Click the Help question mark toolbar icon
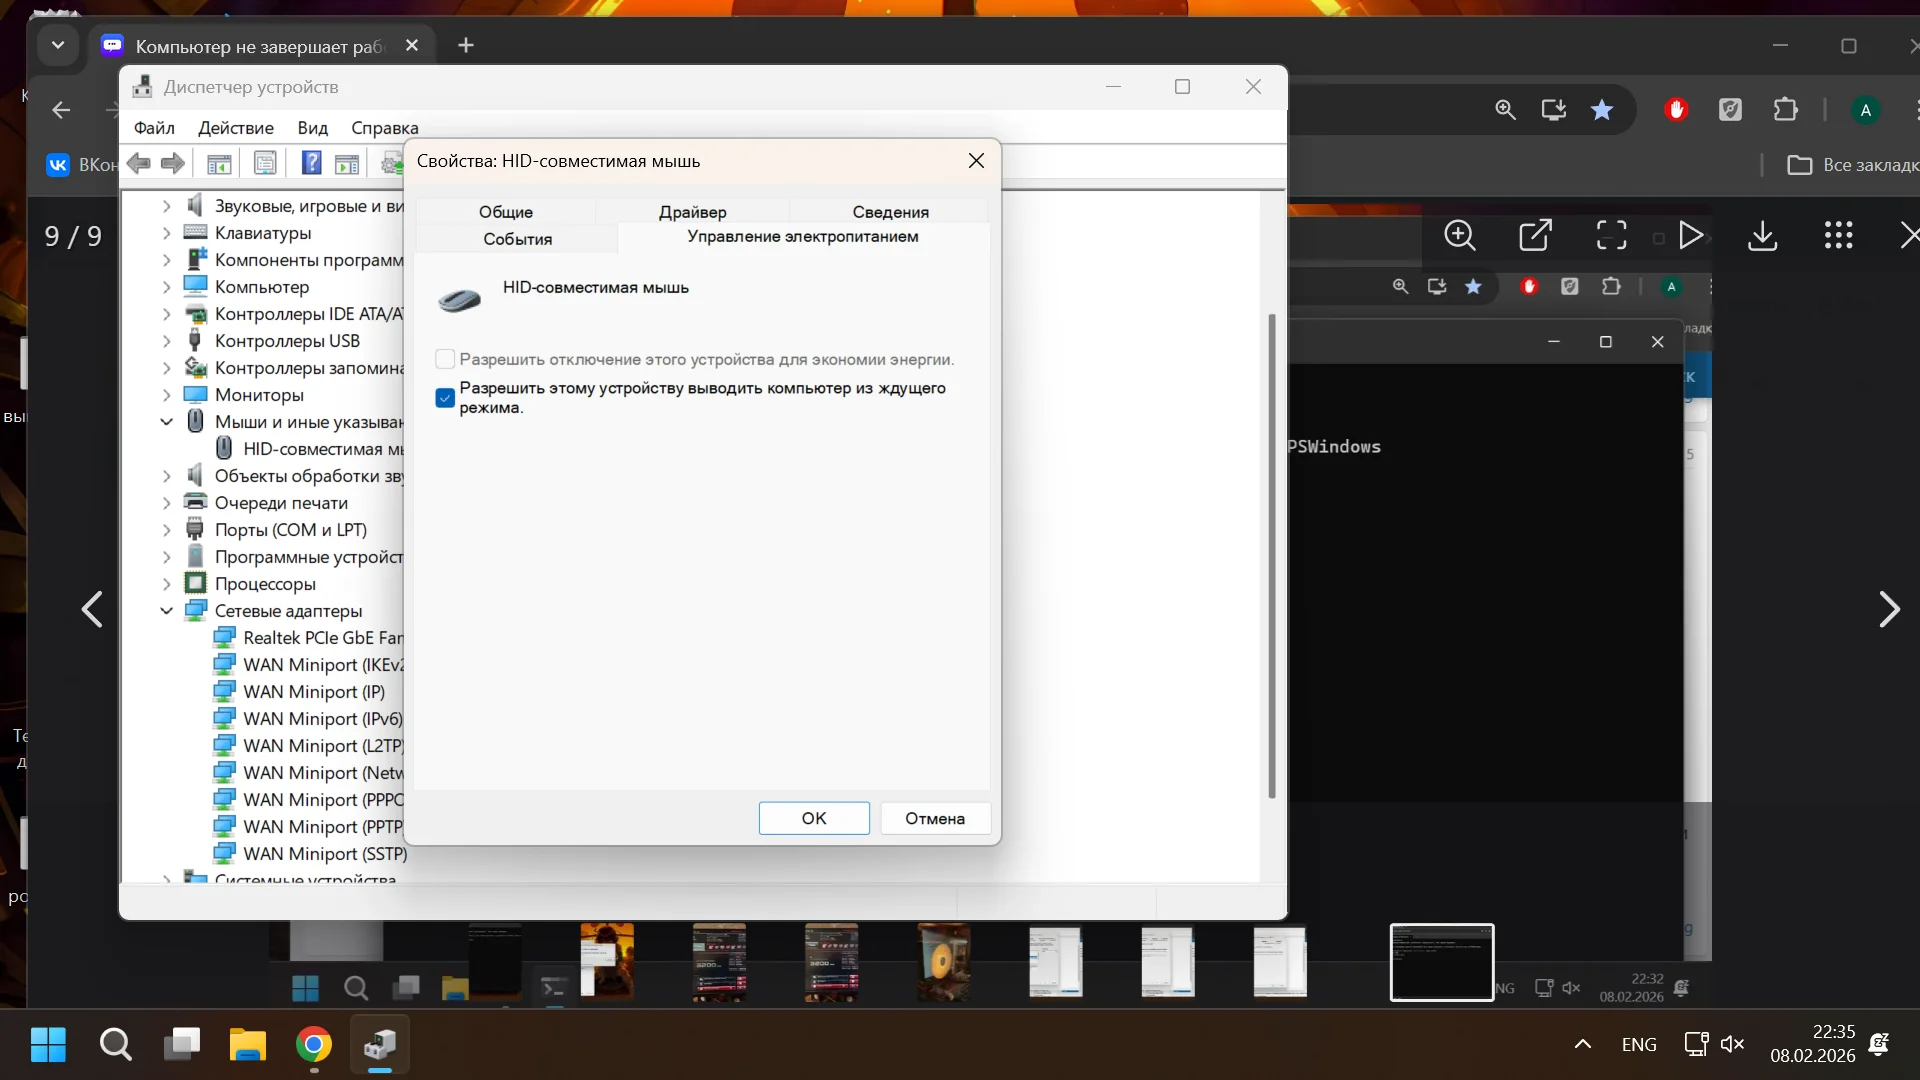Image resolution: width=1920 pixels, height=1080 pixels. tap(312, 163)
